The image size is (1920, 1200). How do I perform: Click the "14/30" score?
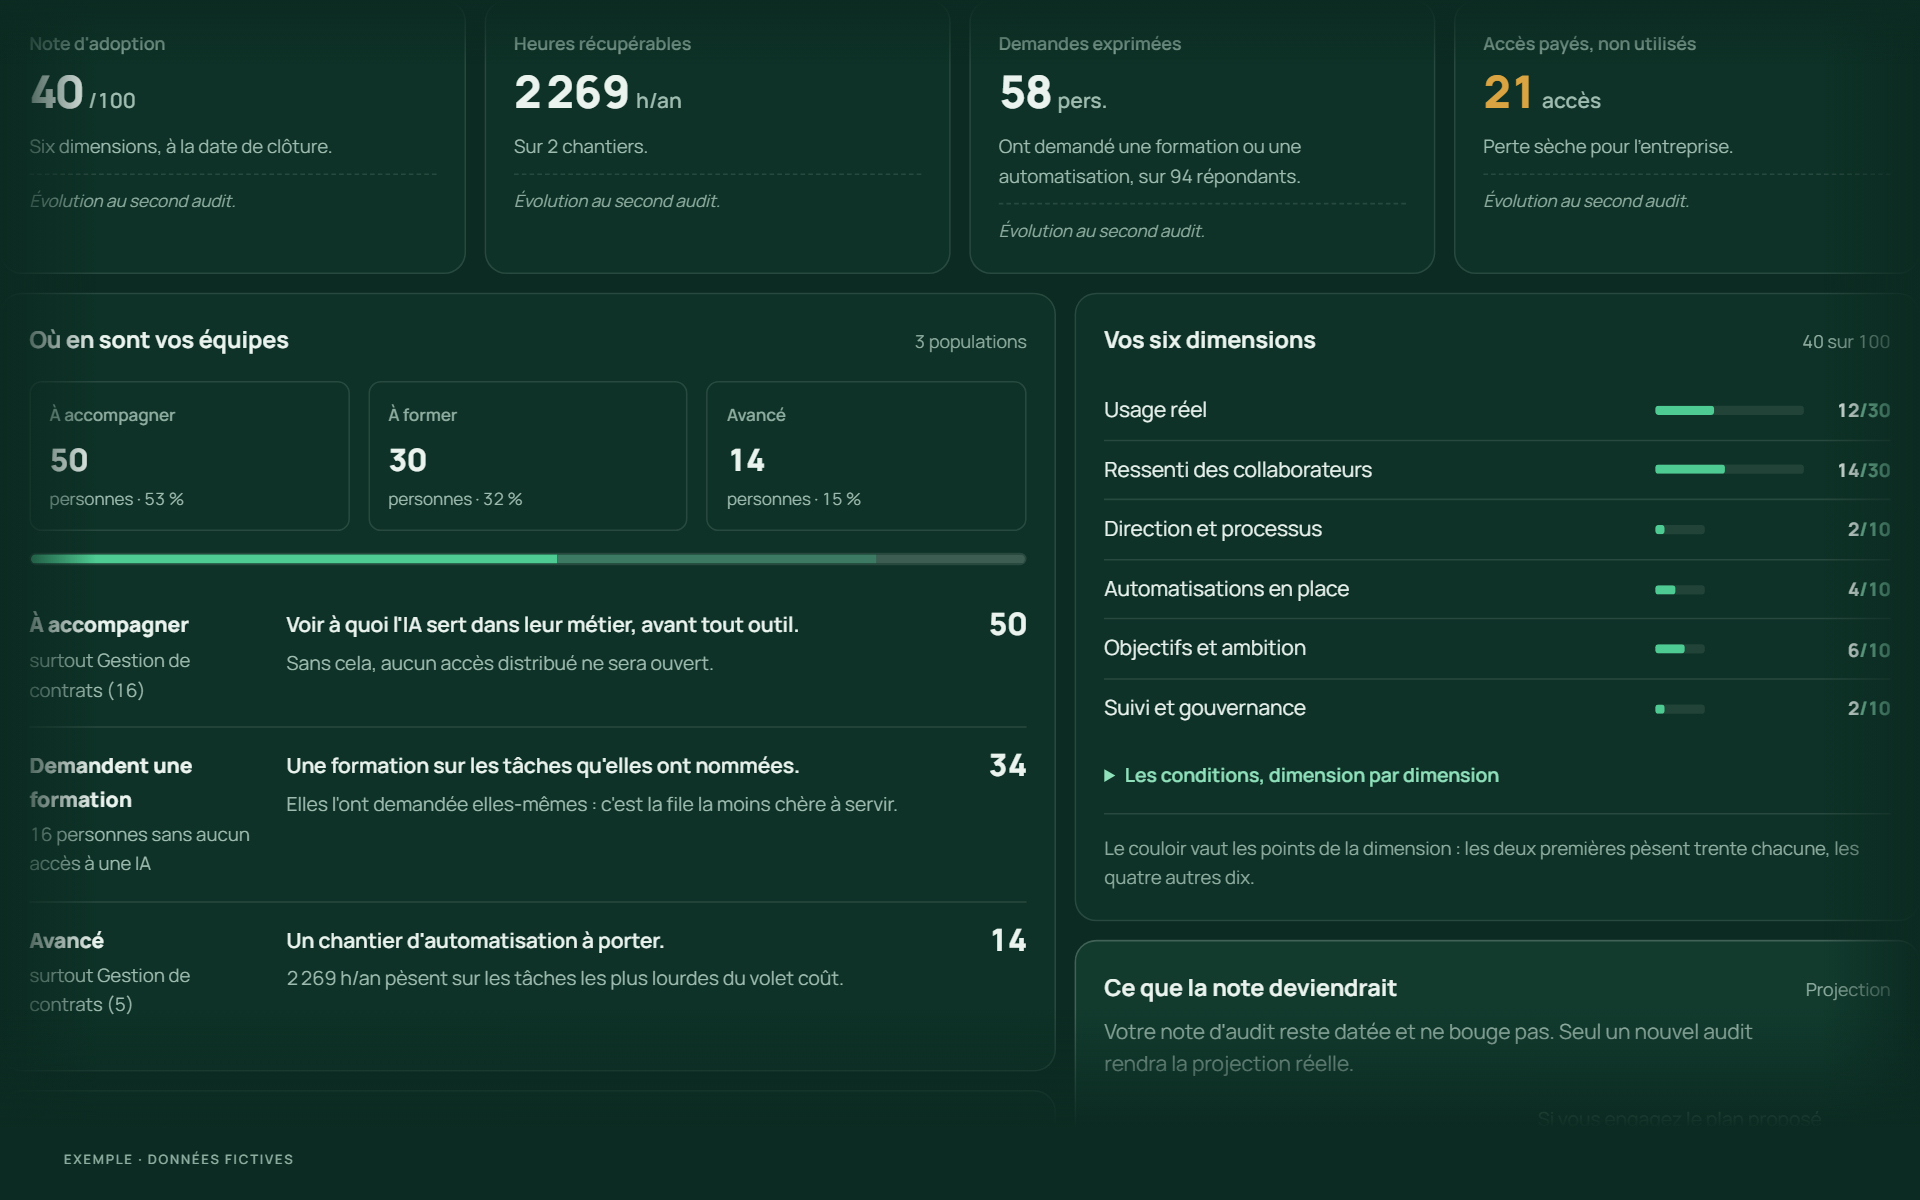[1864, 470]
